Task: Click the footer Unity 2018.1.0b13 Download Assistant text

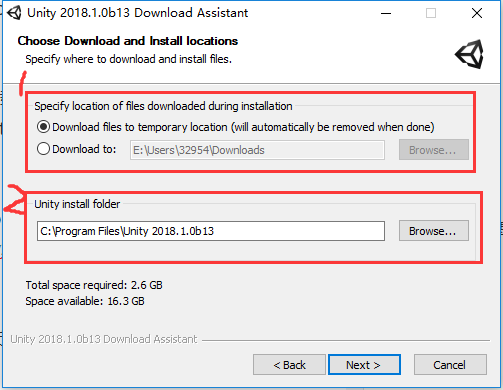Action: click(x=104, y=339)
